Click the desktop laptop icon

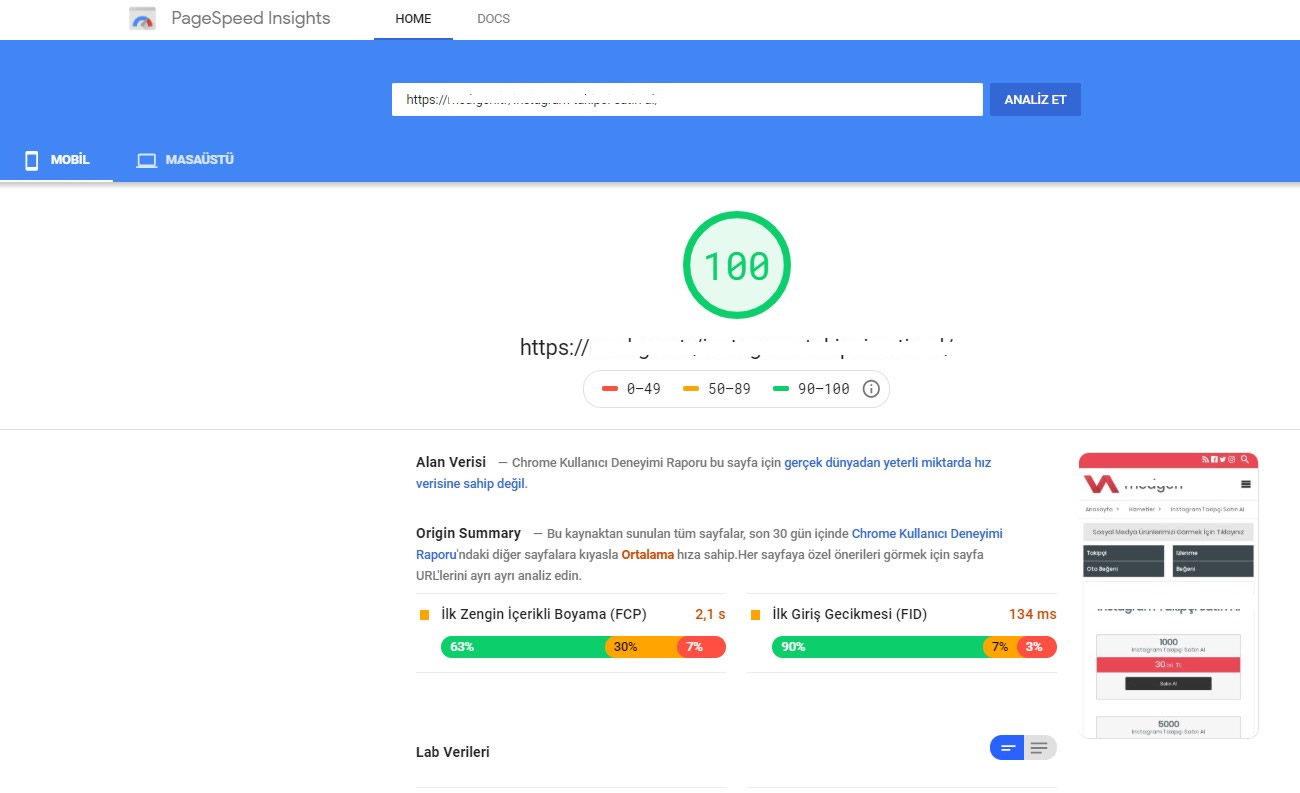tap(147, 160)
